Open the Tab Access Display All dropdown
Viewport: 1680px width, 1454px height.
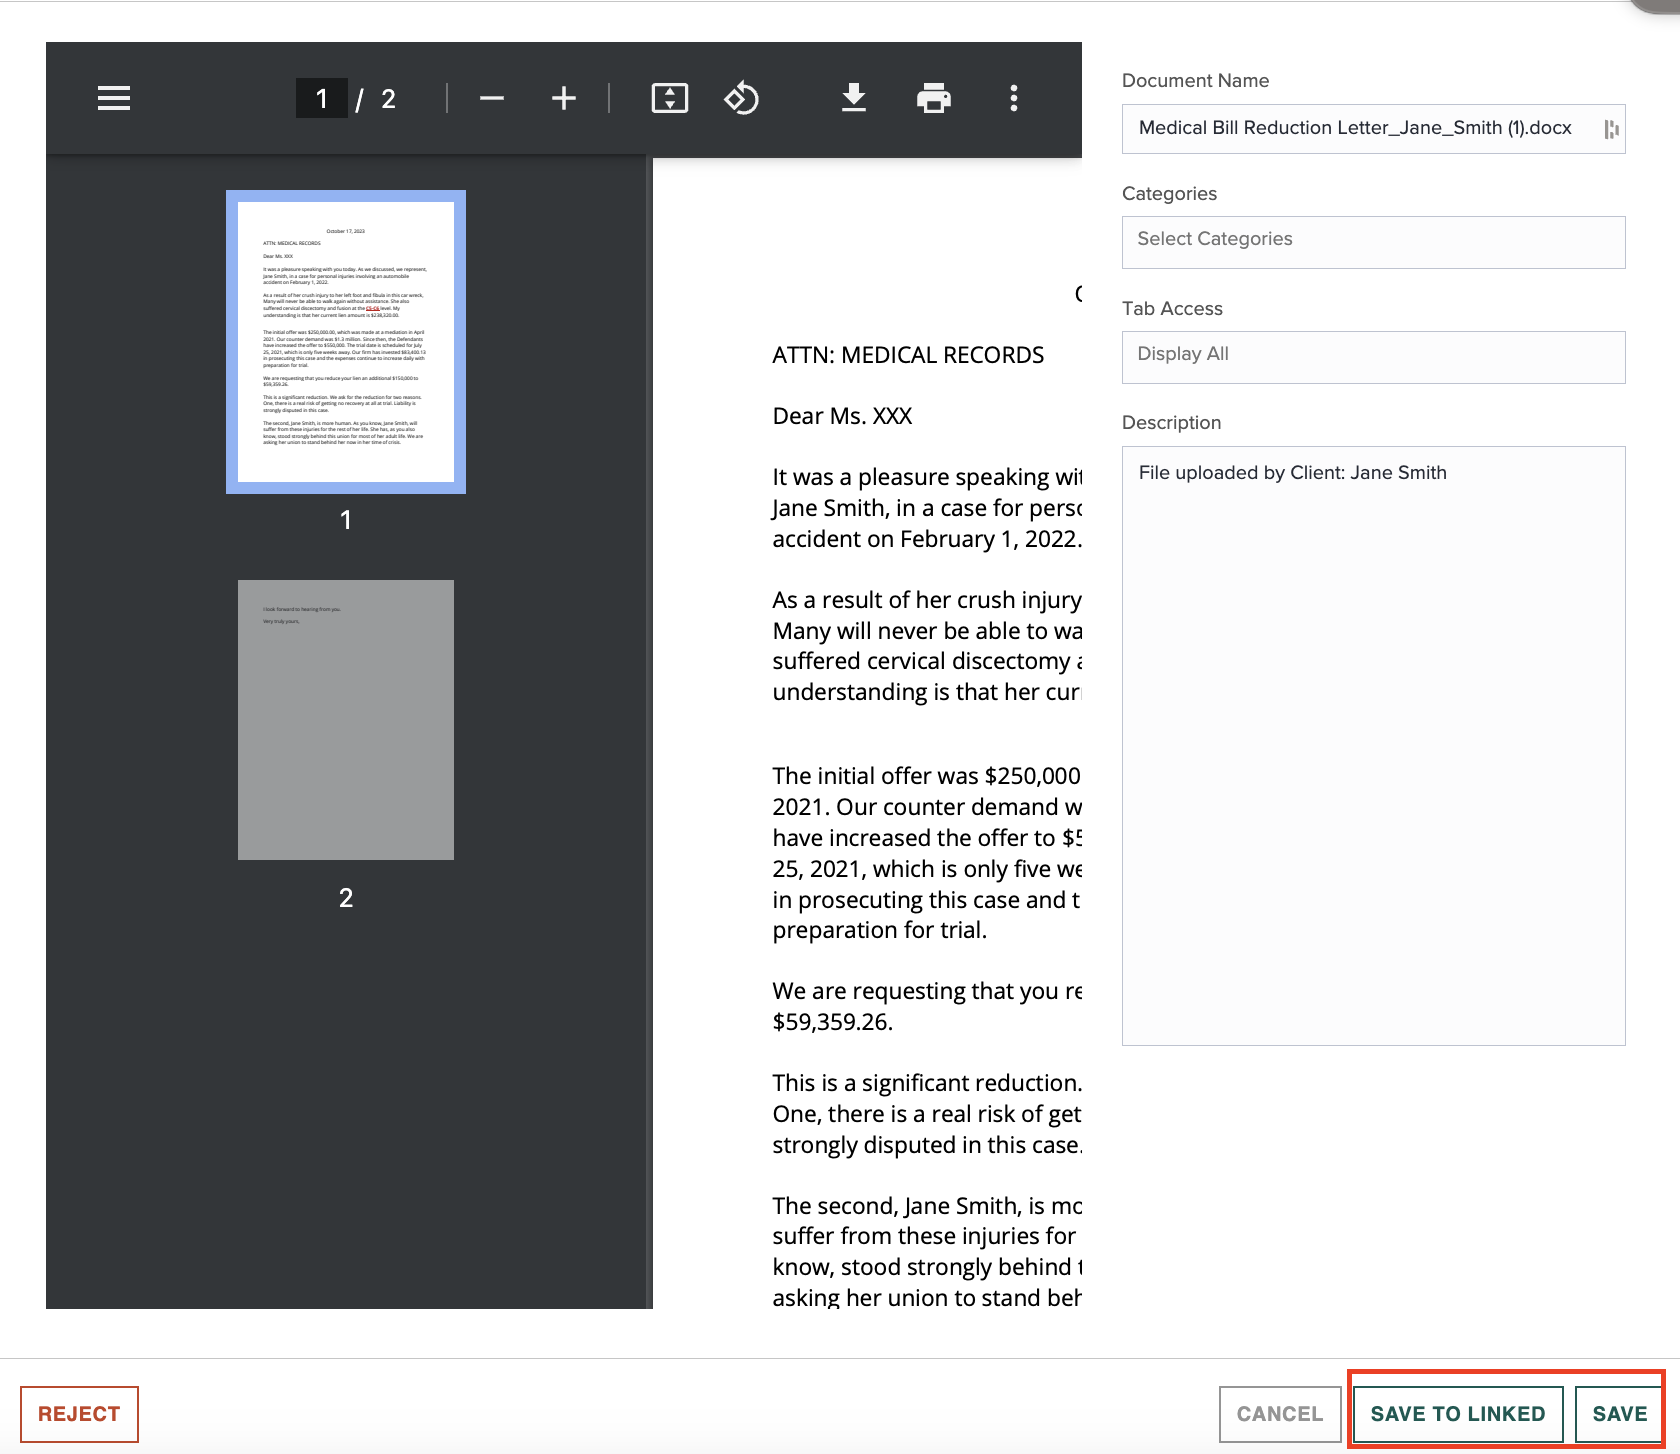point(1374,357)
